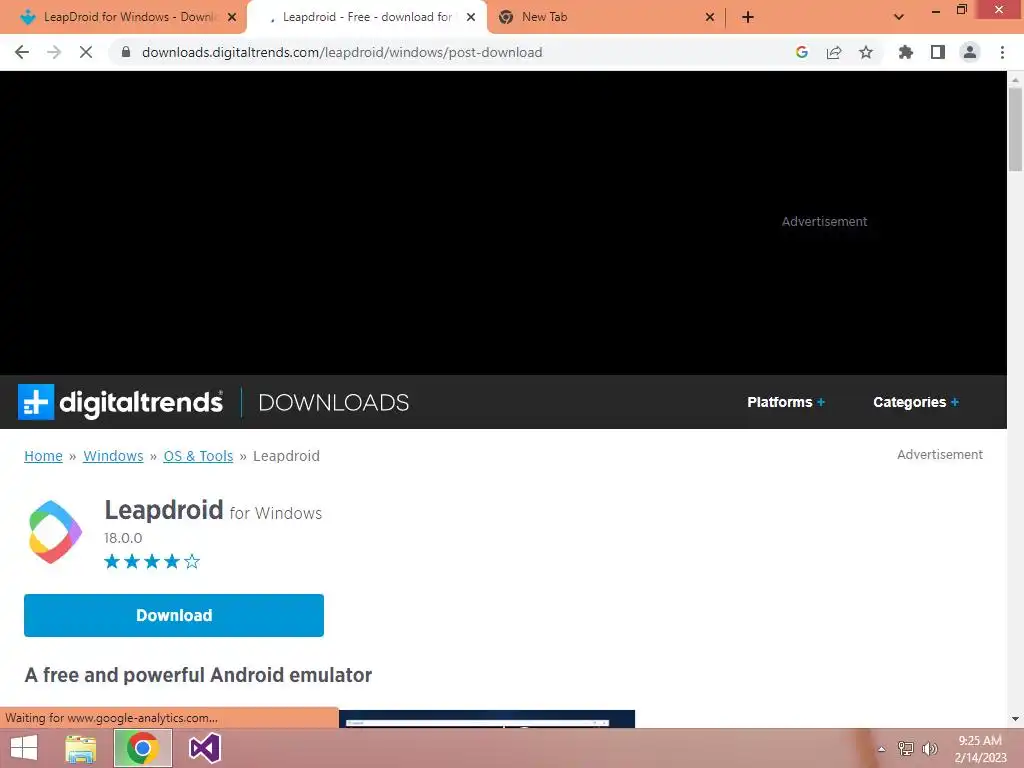Screen dimensions: 1024x768
Task: Open the Home breadcrumb link
Action: (x=43, y=456)
